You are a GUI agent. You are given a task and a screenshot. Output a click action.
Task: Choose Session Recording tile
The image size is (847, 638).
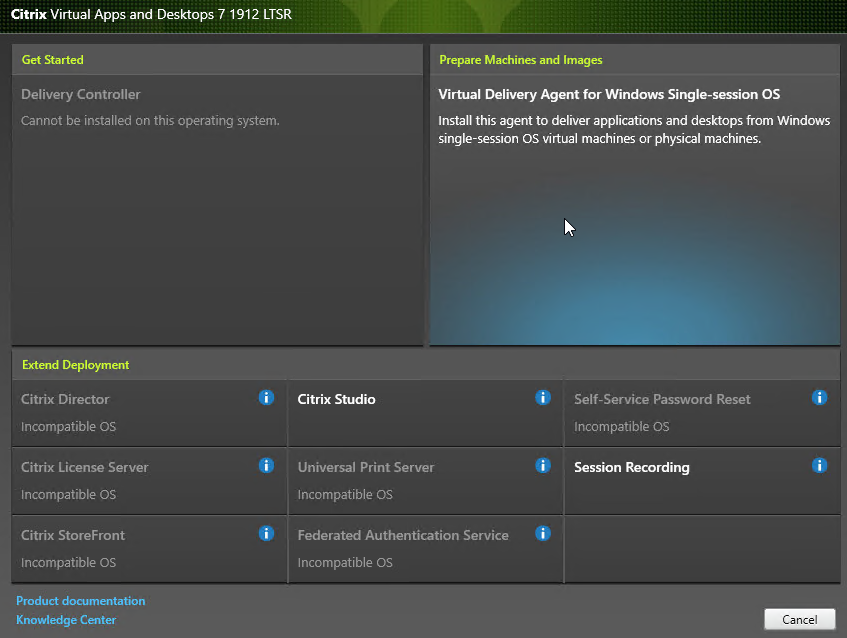pos(680,480)
